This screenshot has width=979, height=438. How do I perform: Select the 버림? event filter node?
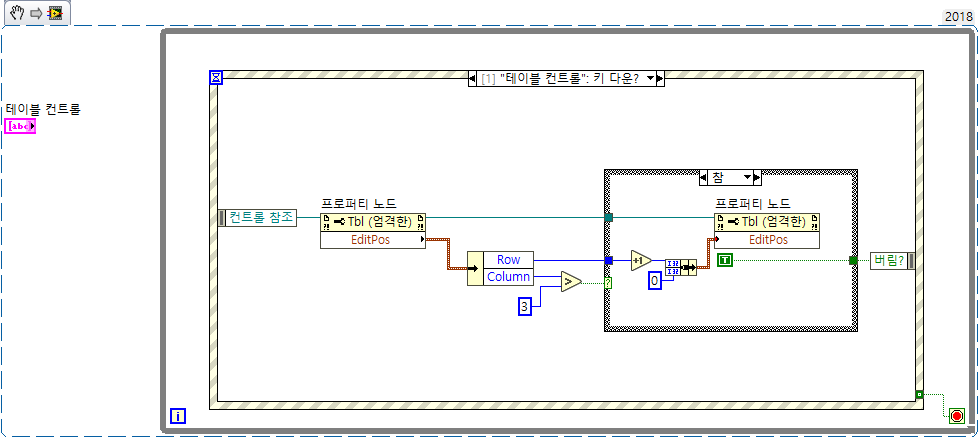(892, 261)
